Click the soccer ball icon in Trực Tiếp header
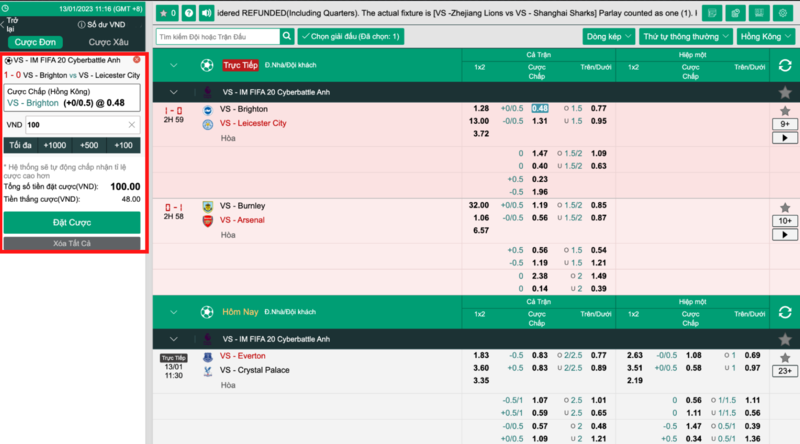Image resolution: width=800 pixels, height=444 pixels. [207, 65]
